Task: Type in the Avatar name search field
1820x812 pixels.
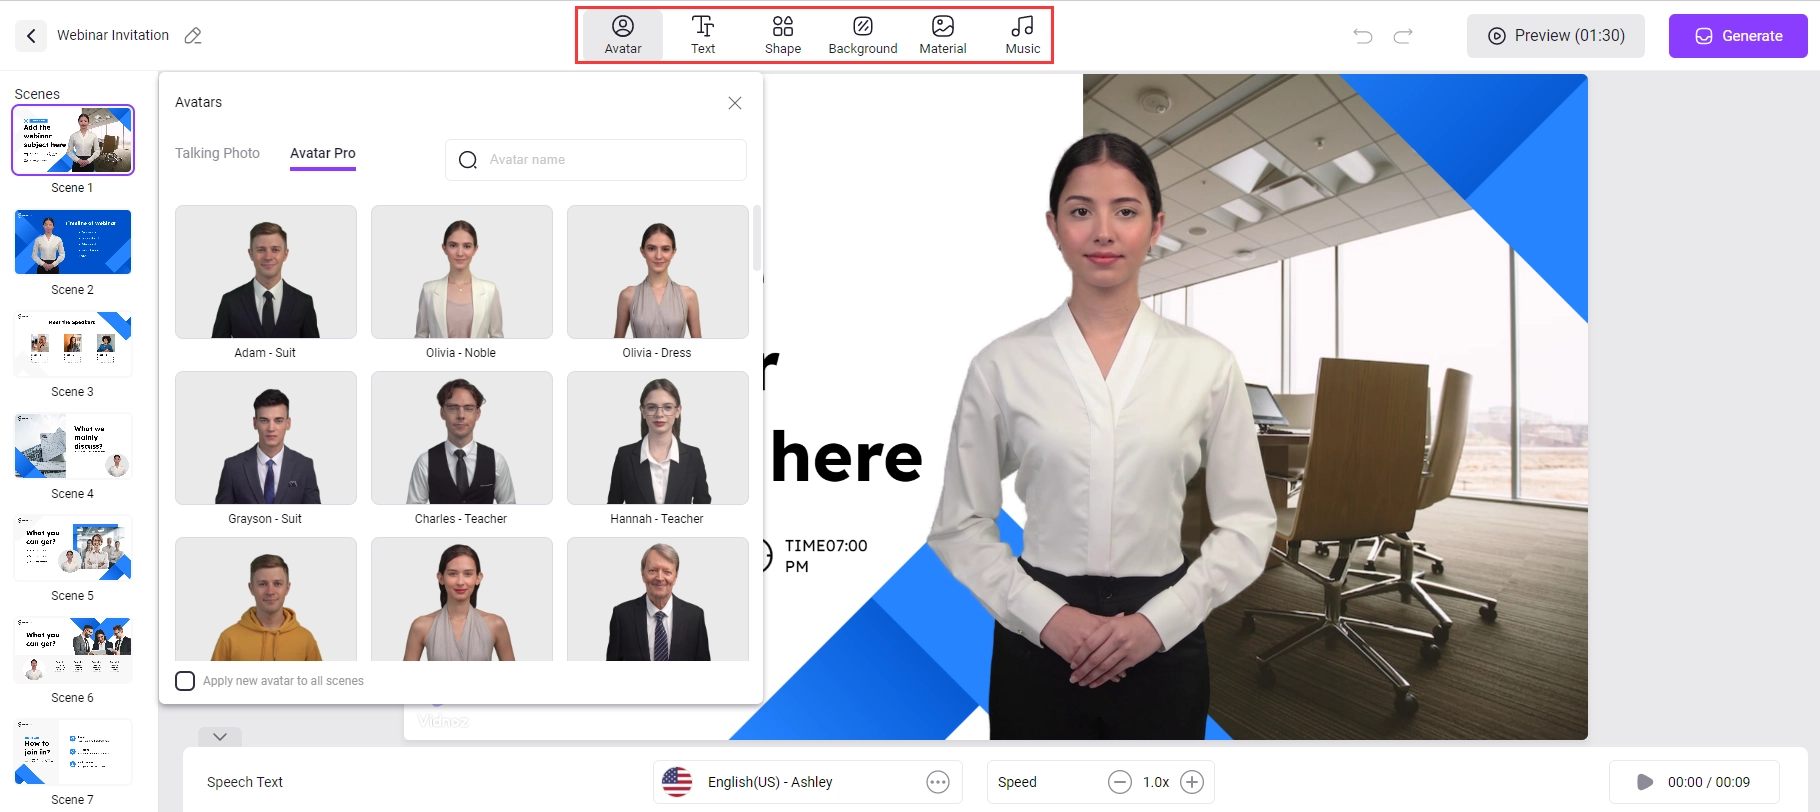Action: (x=610, y=160)
